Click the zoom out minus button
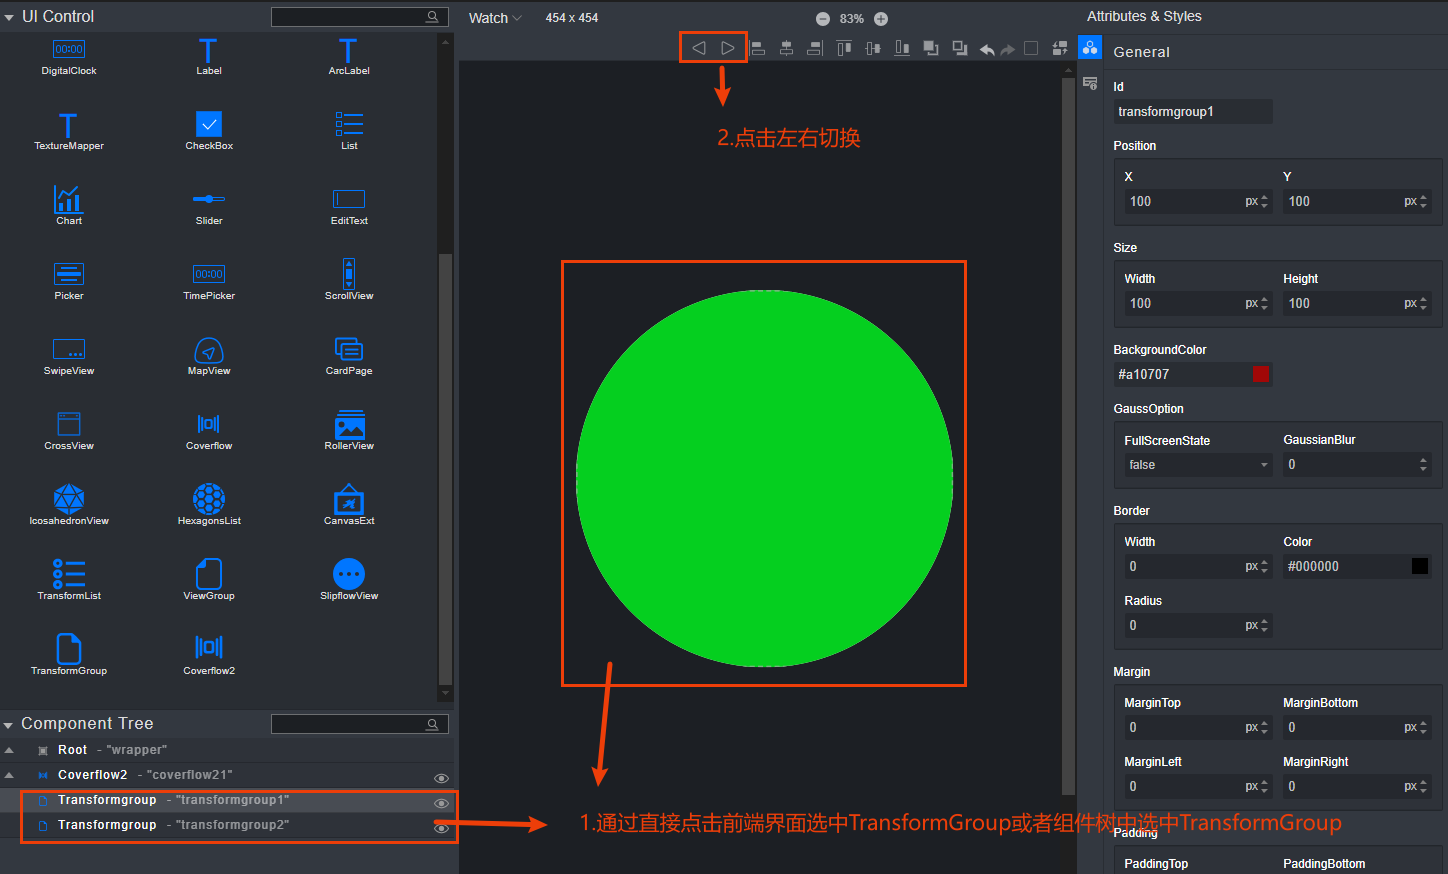This screenshot has height=874, width=1448. (823, 19)
